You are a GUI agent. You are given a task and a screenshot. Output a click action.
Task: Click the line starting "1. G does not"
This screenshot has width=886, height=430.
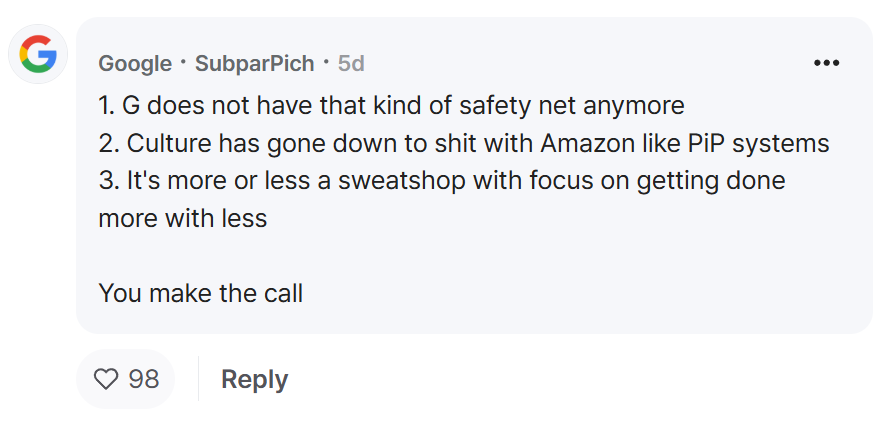391,104
